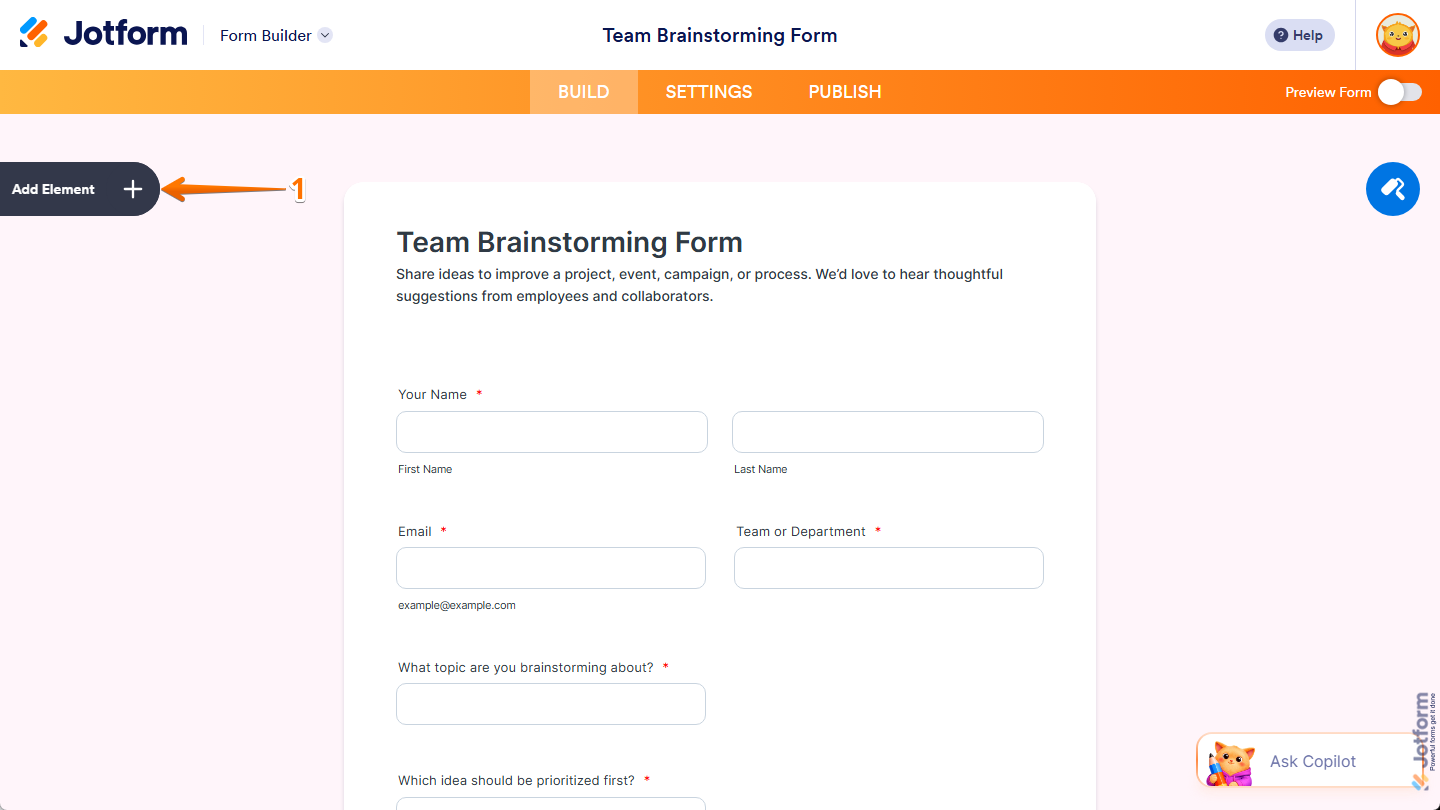Click the question mark icon inside Help
The width and height of the screenshot is (1440, 810).
coord(1280,34)
